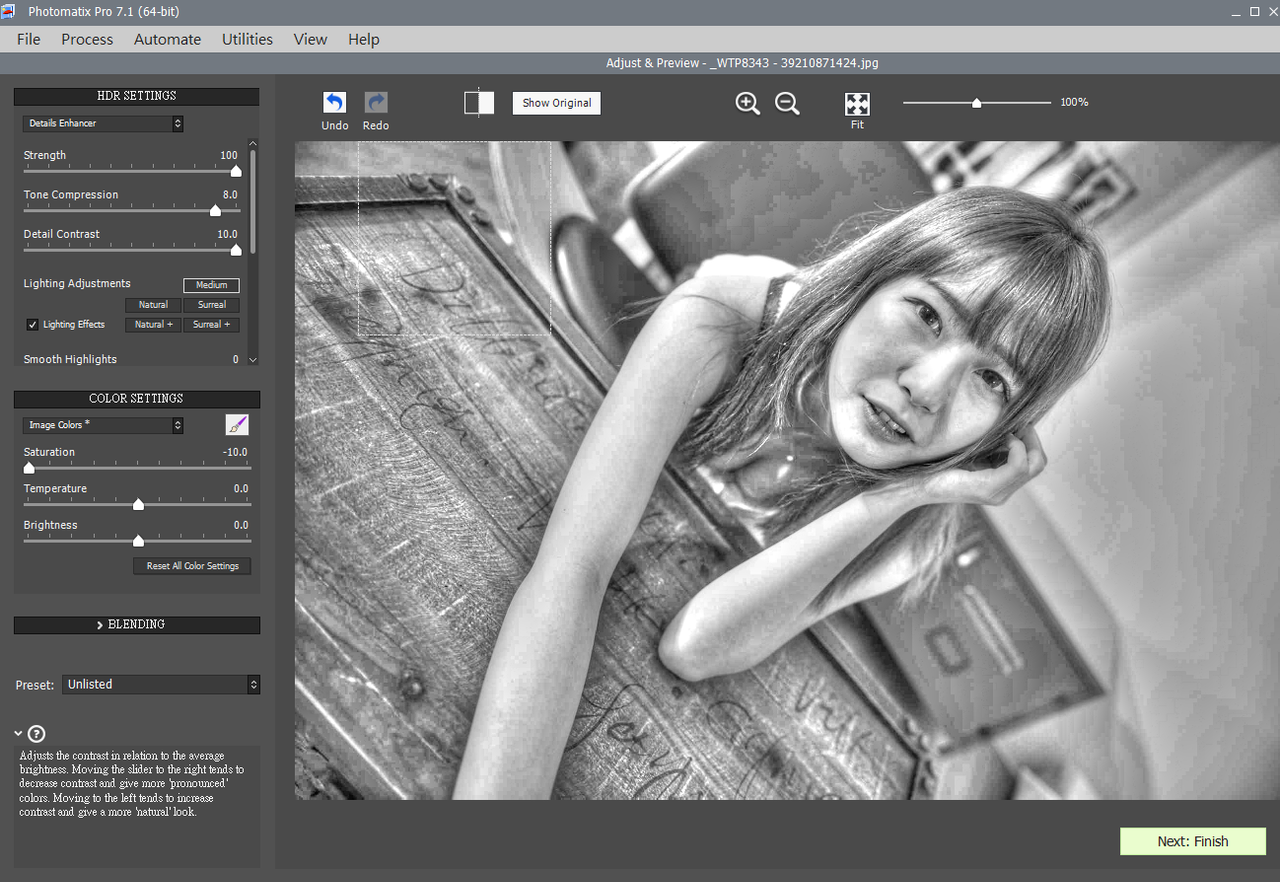
Task: Open the Image Colors dropdown
Action: [103, 425]
